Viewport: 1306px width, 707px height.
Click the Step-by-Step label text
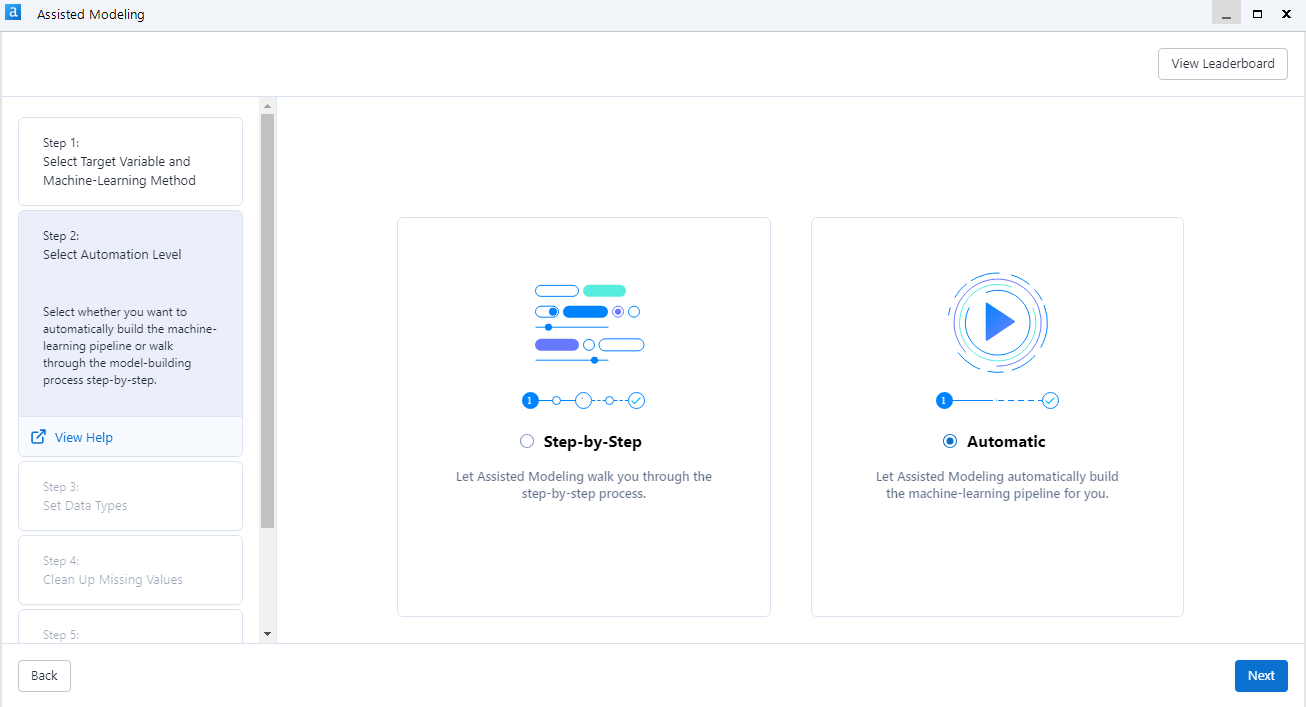click(593, 441)
